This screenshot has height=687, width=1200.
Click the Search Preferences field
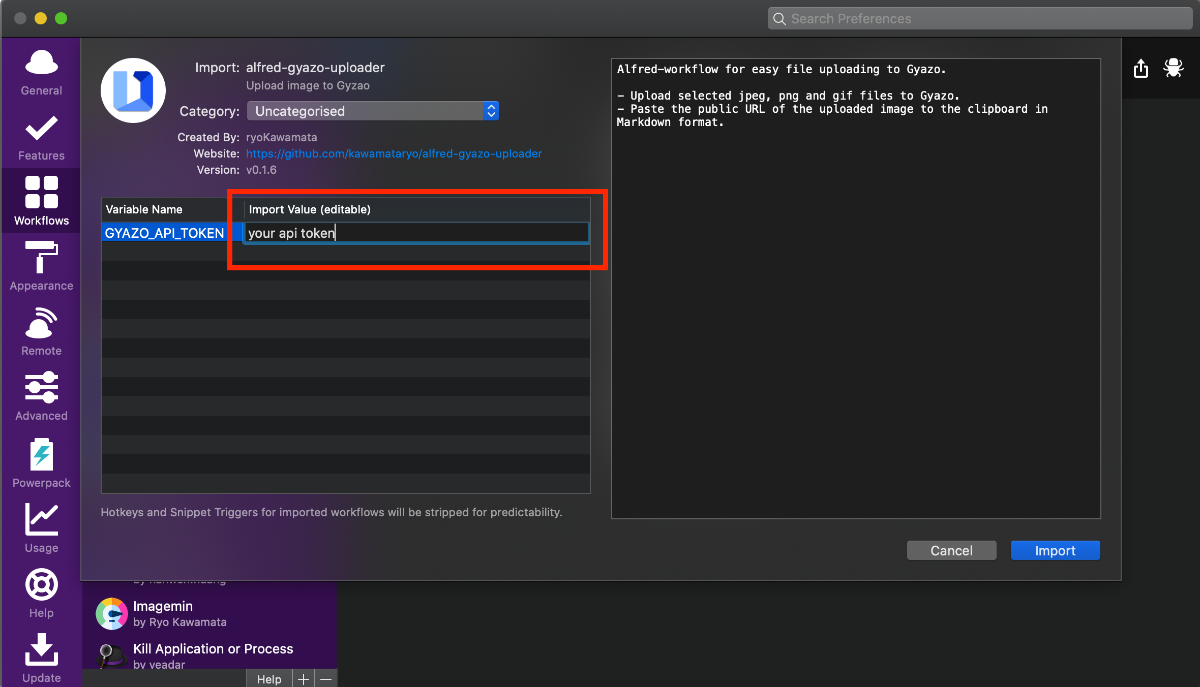click(x=978, y=18)
